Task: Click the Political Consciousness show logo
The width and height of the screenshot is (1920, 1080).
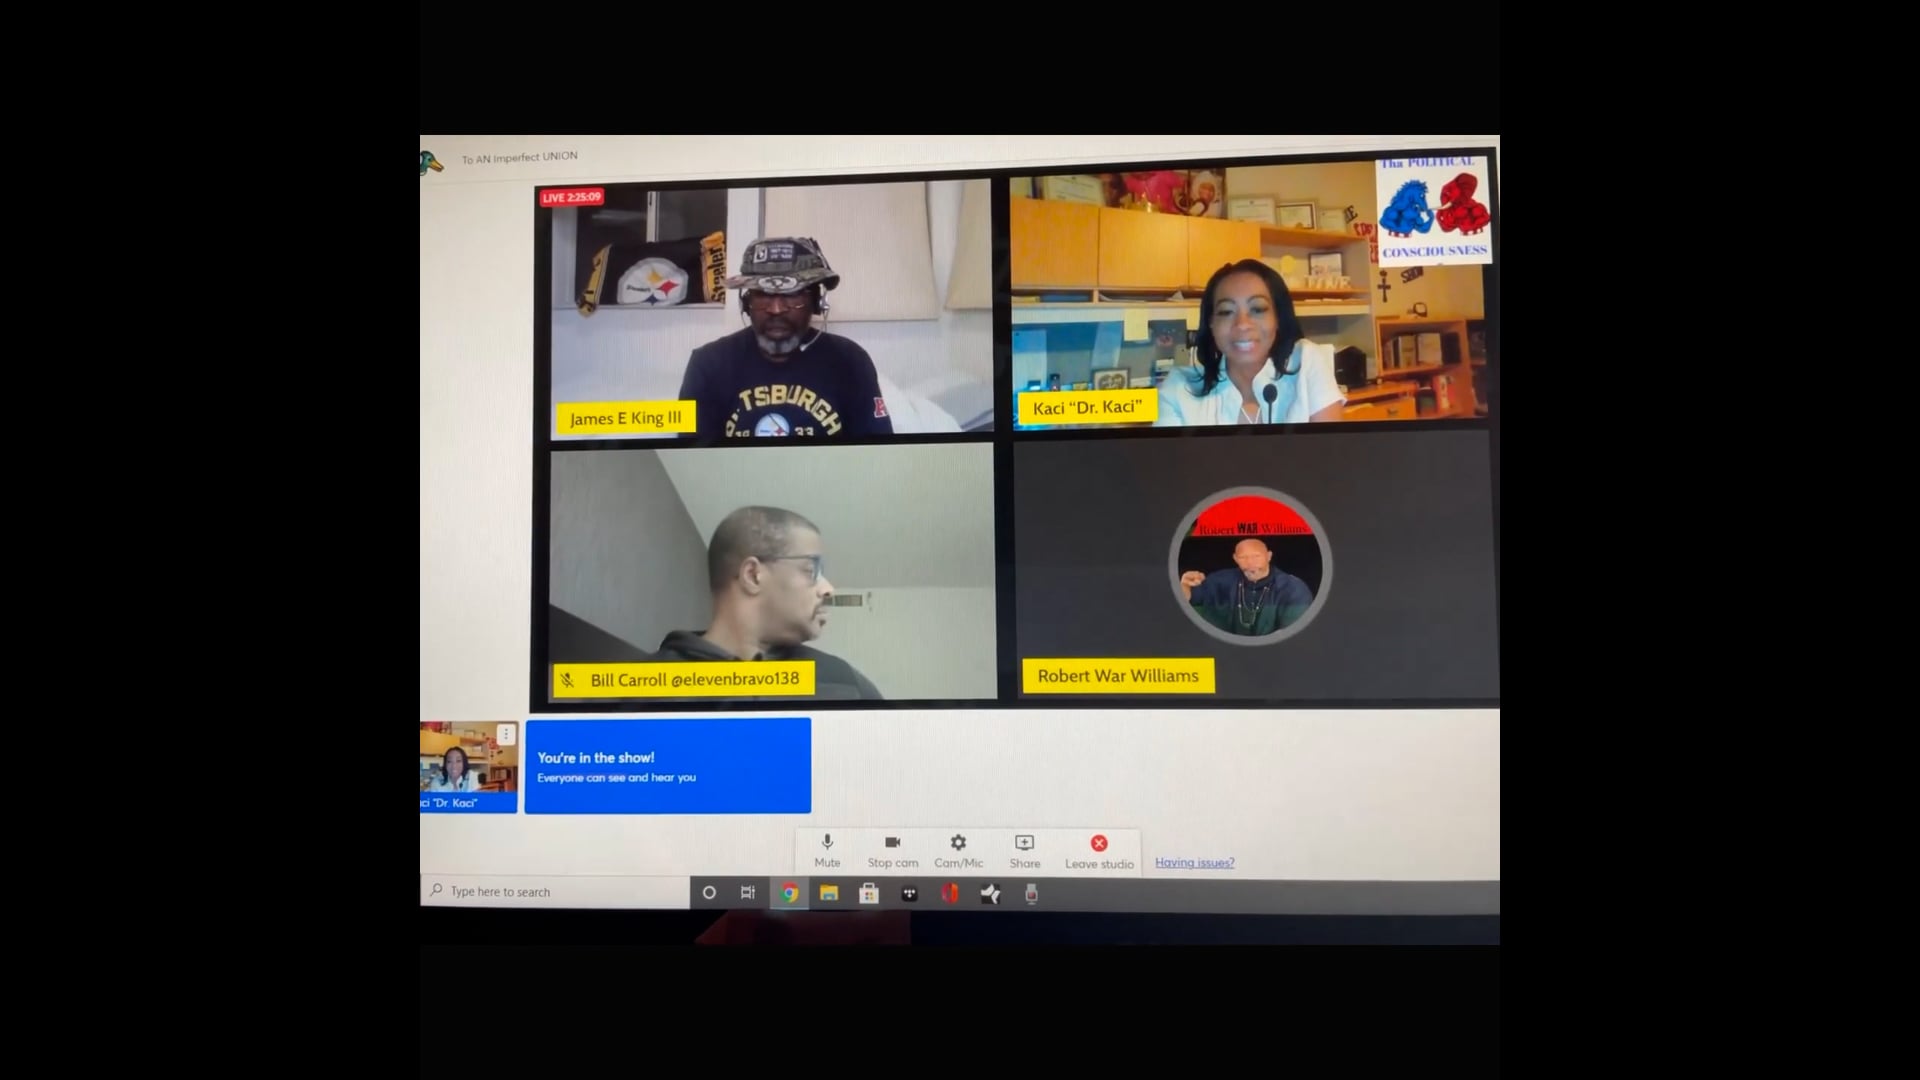Action: [x=1433, y=209]
